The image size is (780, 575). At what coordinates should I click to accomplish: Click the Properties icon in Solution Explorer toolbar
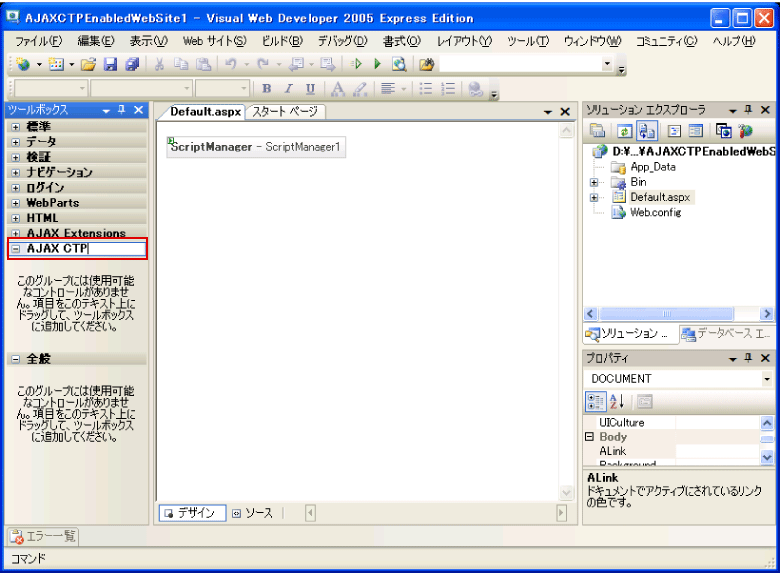point(597,131)
